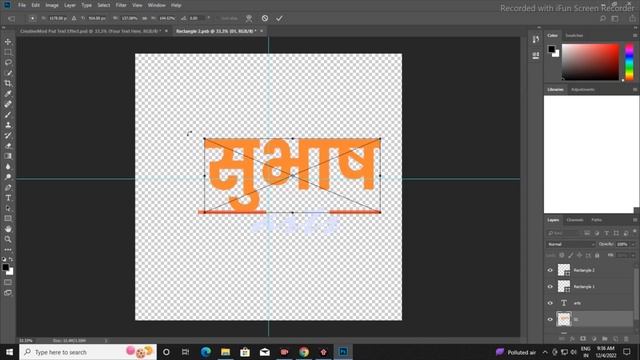This screenshot has width=640, height=360.
Task: Open the Image menu
Action: [x=52, y=5]
